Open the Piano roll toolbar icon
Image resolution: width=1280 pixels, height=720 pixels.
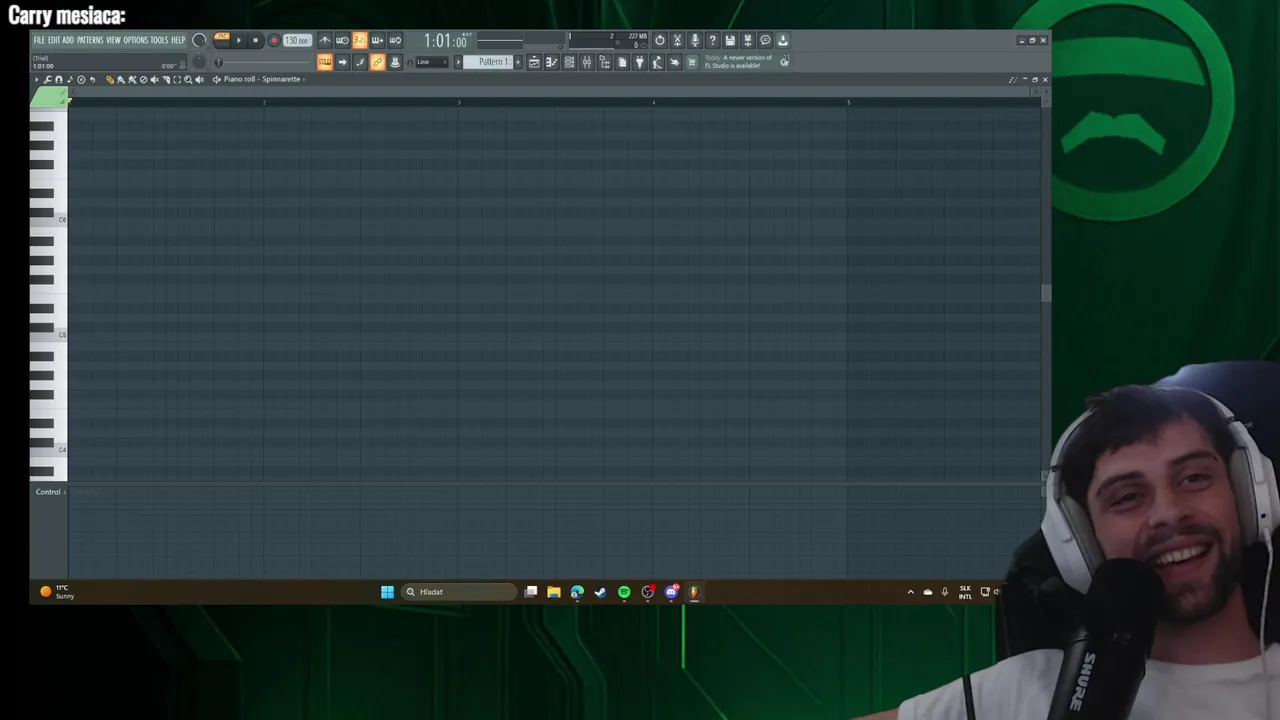(552, 62)
